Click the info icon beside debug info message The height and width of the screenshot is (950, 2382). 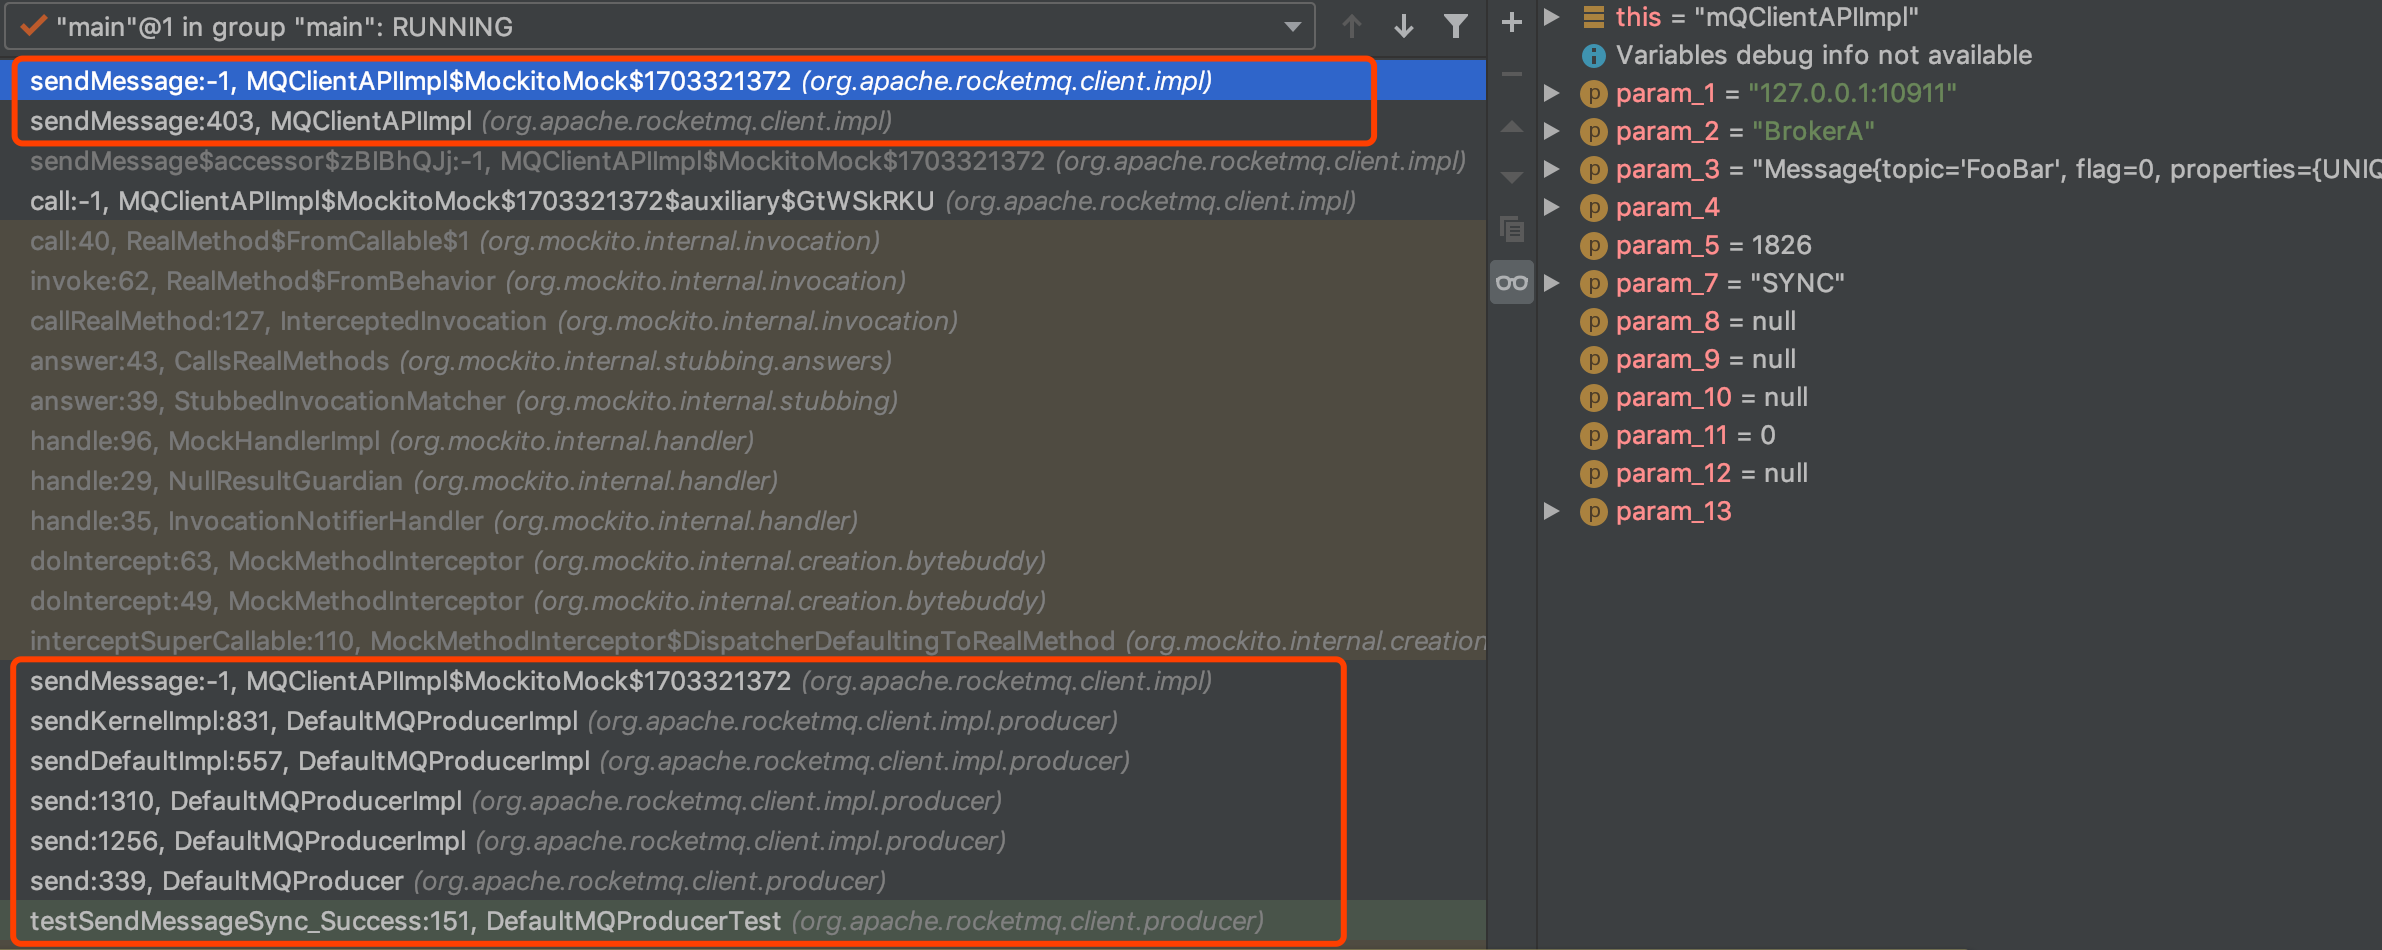pos(1593,56)
